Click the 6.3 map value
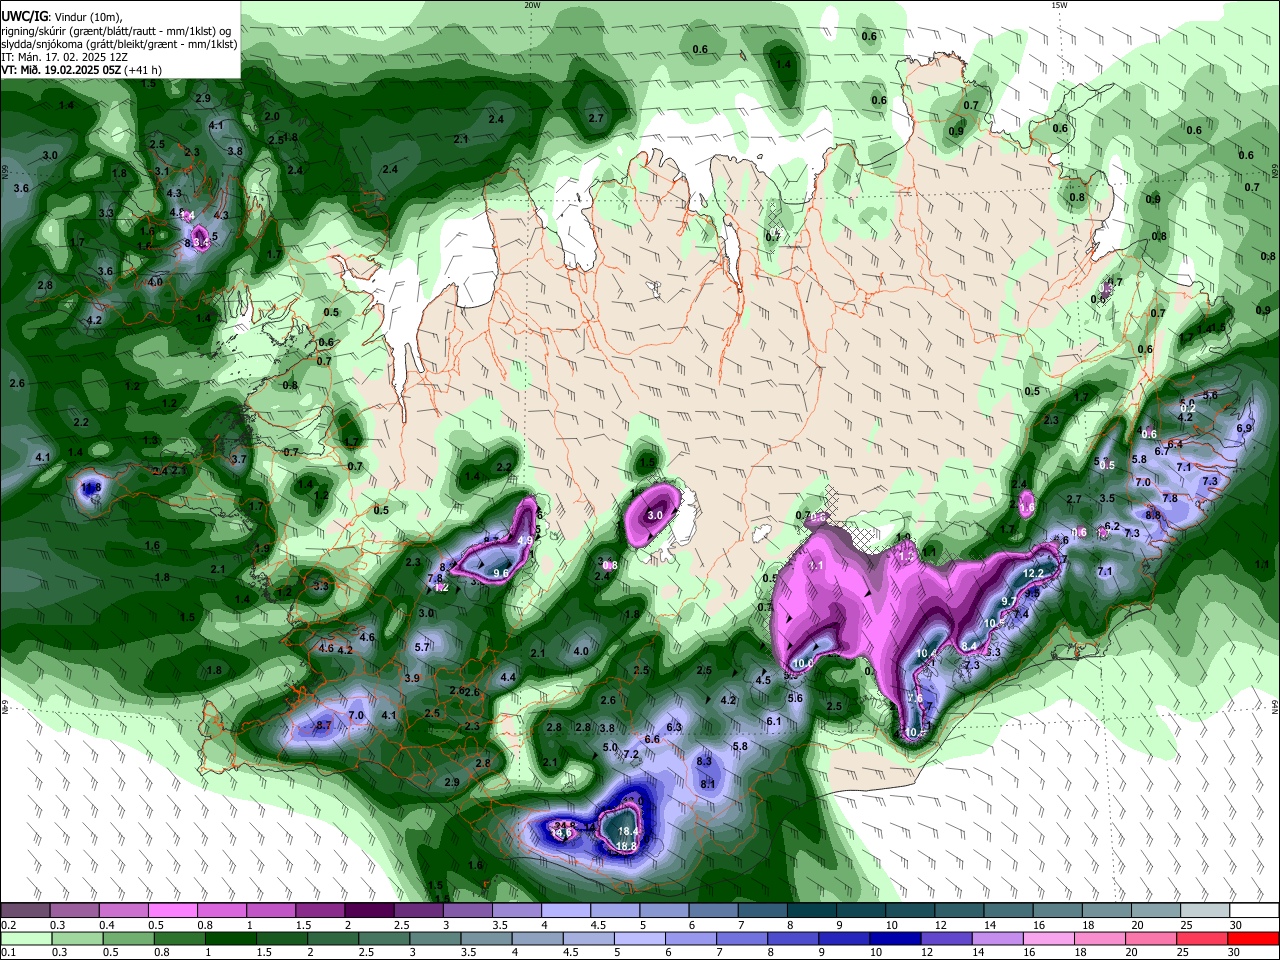1280x960 pixels. click(x=674, y=727)
